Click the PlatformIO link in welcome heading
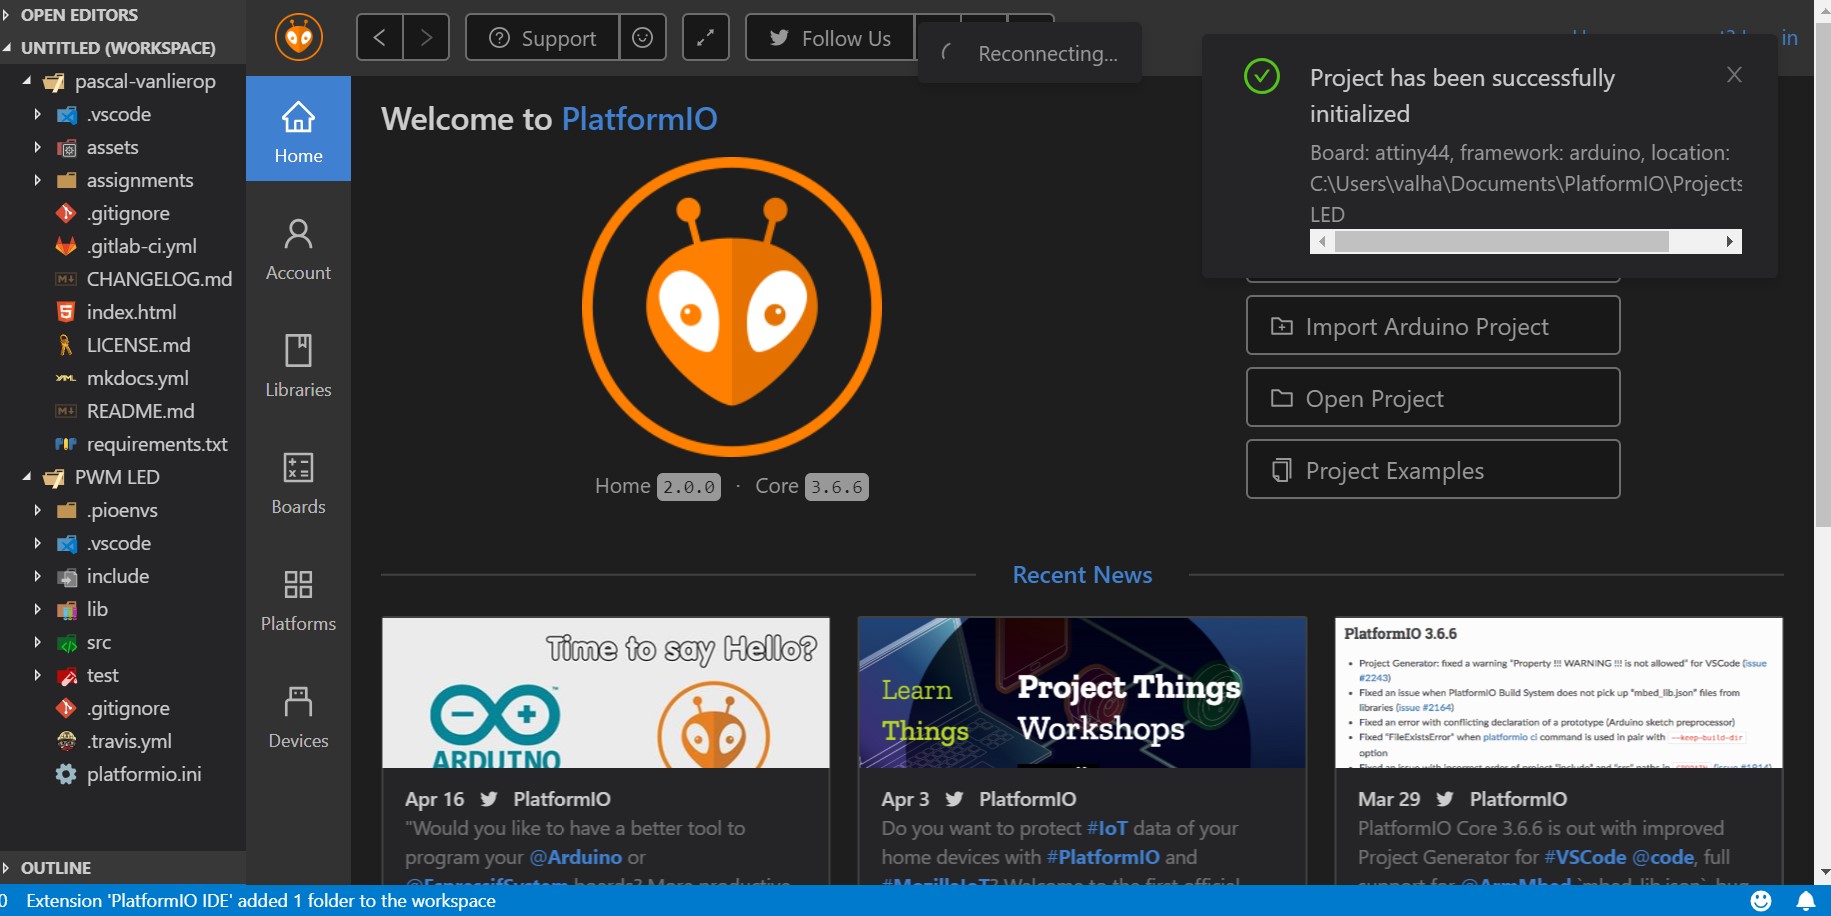The width and height of the screenshot is (1831, 916). [x=640, y=119]
